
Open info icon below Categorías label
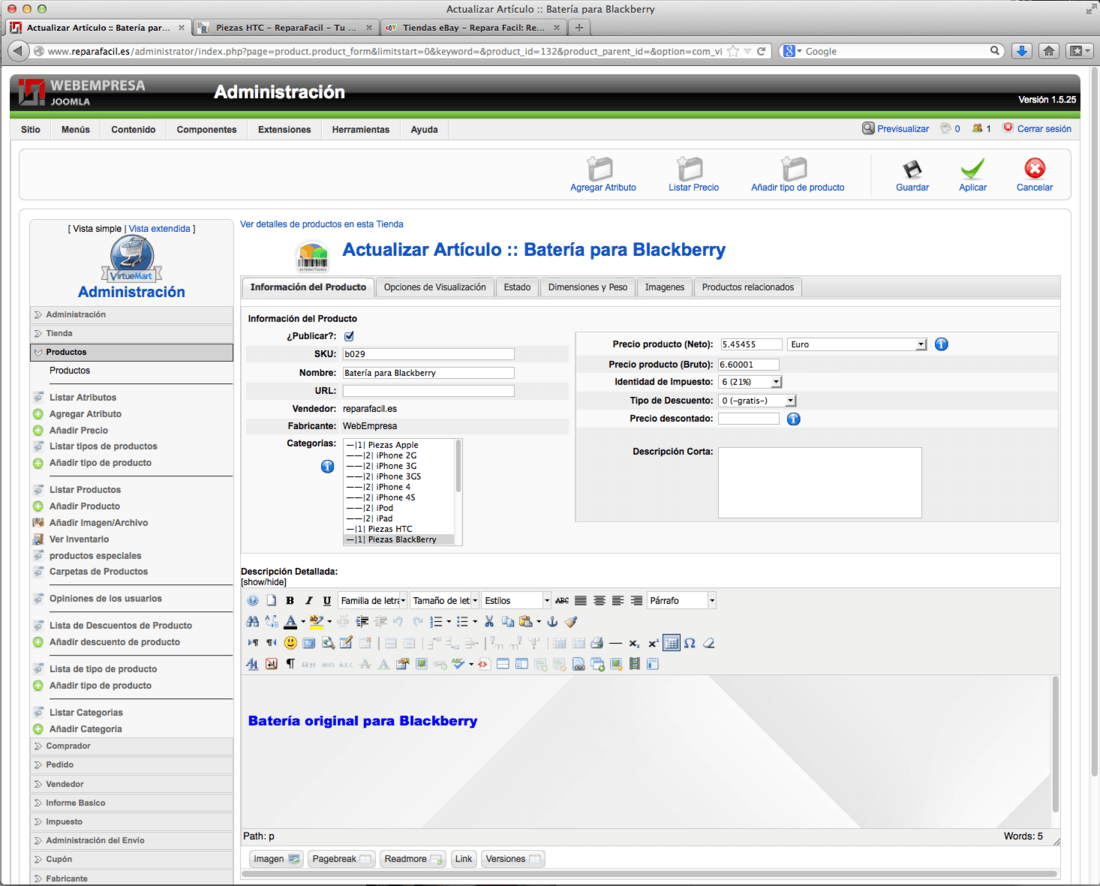tap(328, 467)
